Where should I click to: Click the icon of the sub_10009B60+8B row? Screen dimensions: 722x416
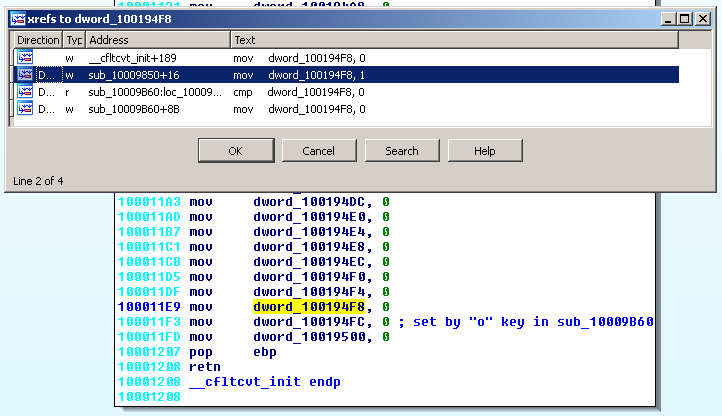click(25, 109)
